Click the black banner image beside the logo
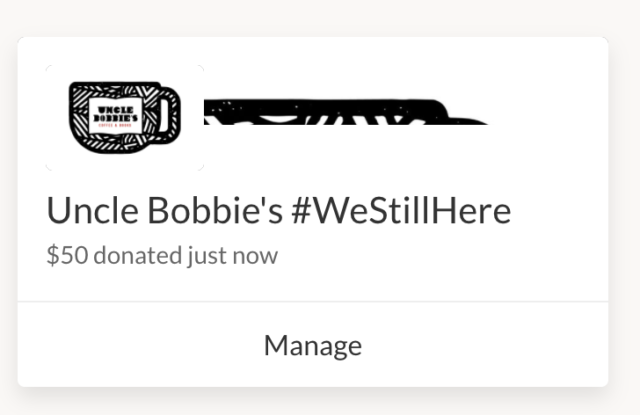 coord(346,112)
